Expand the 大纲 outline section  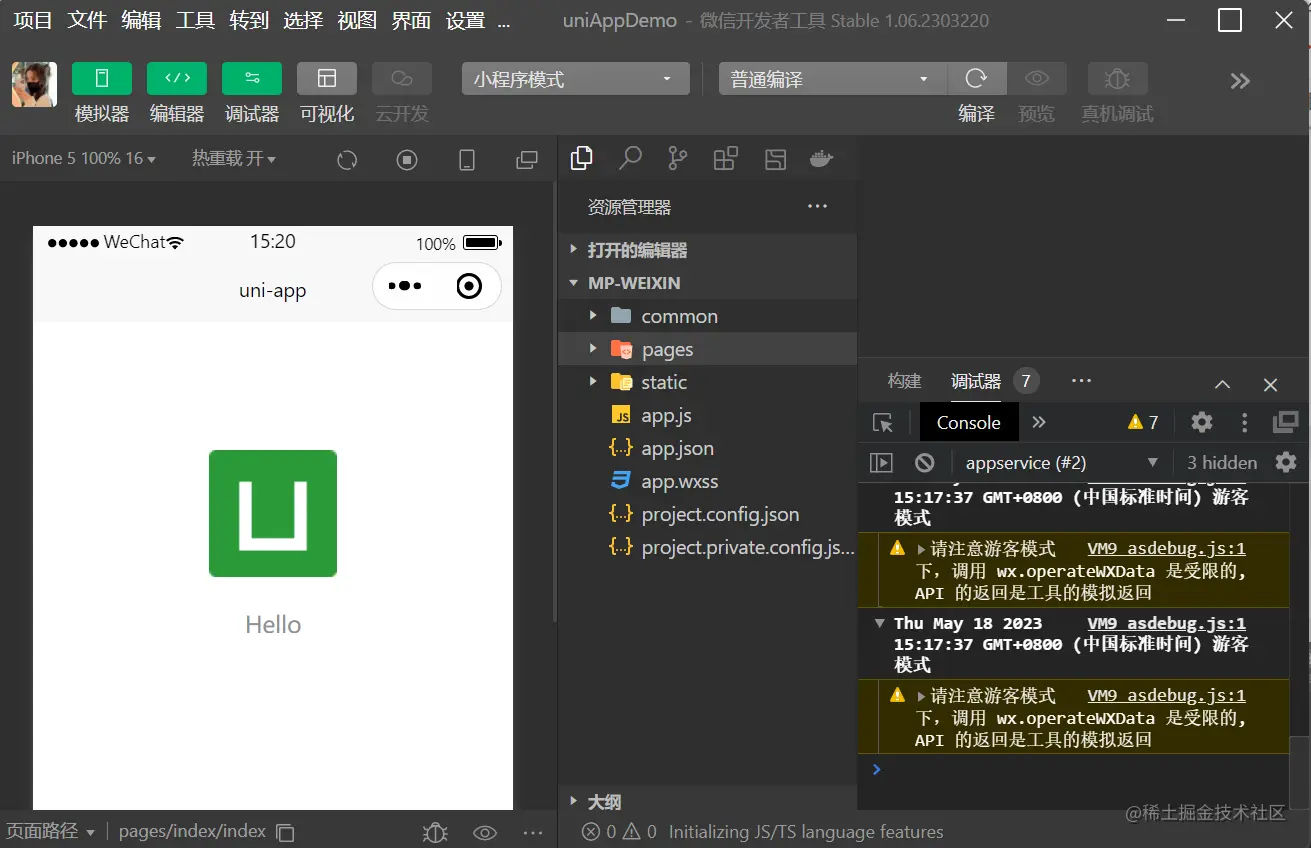[707, 802]
